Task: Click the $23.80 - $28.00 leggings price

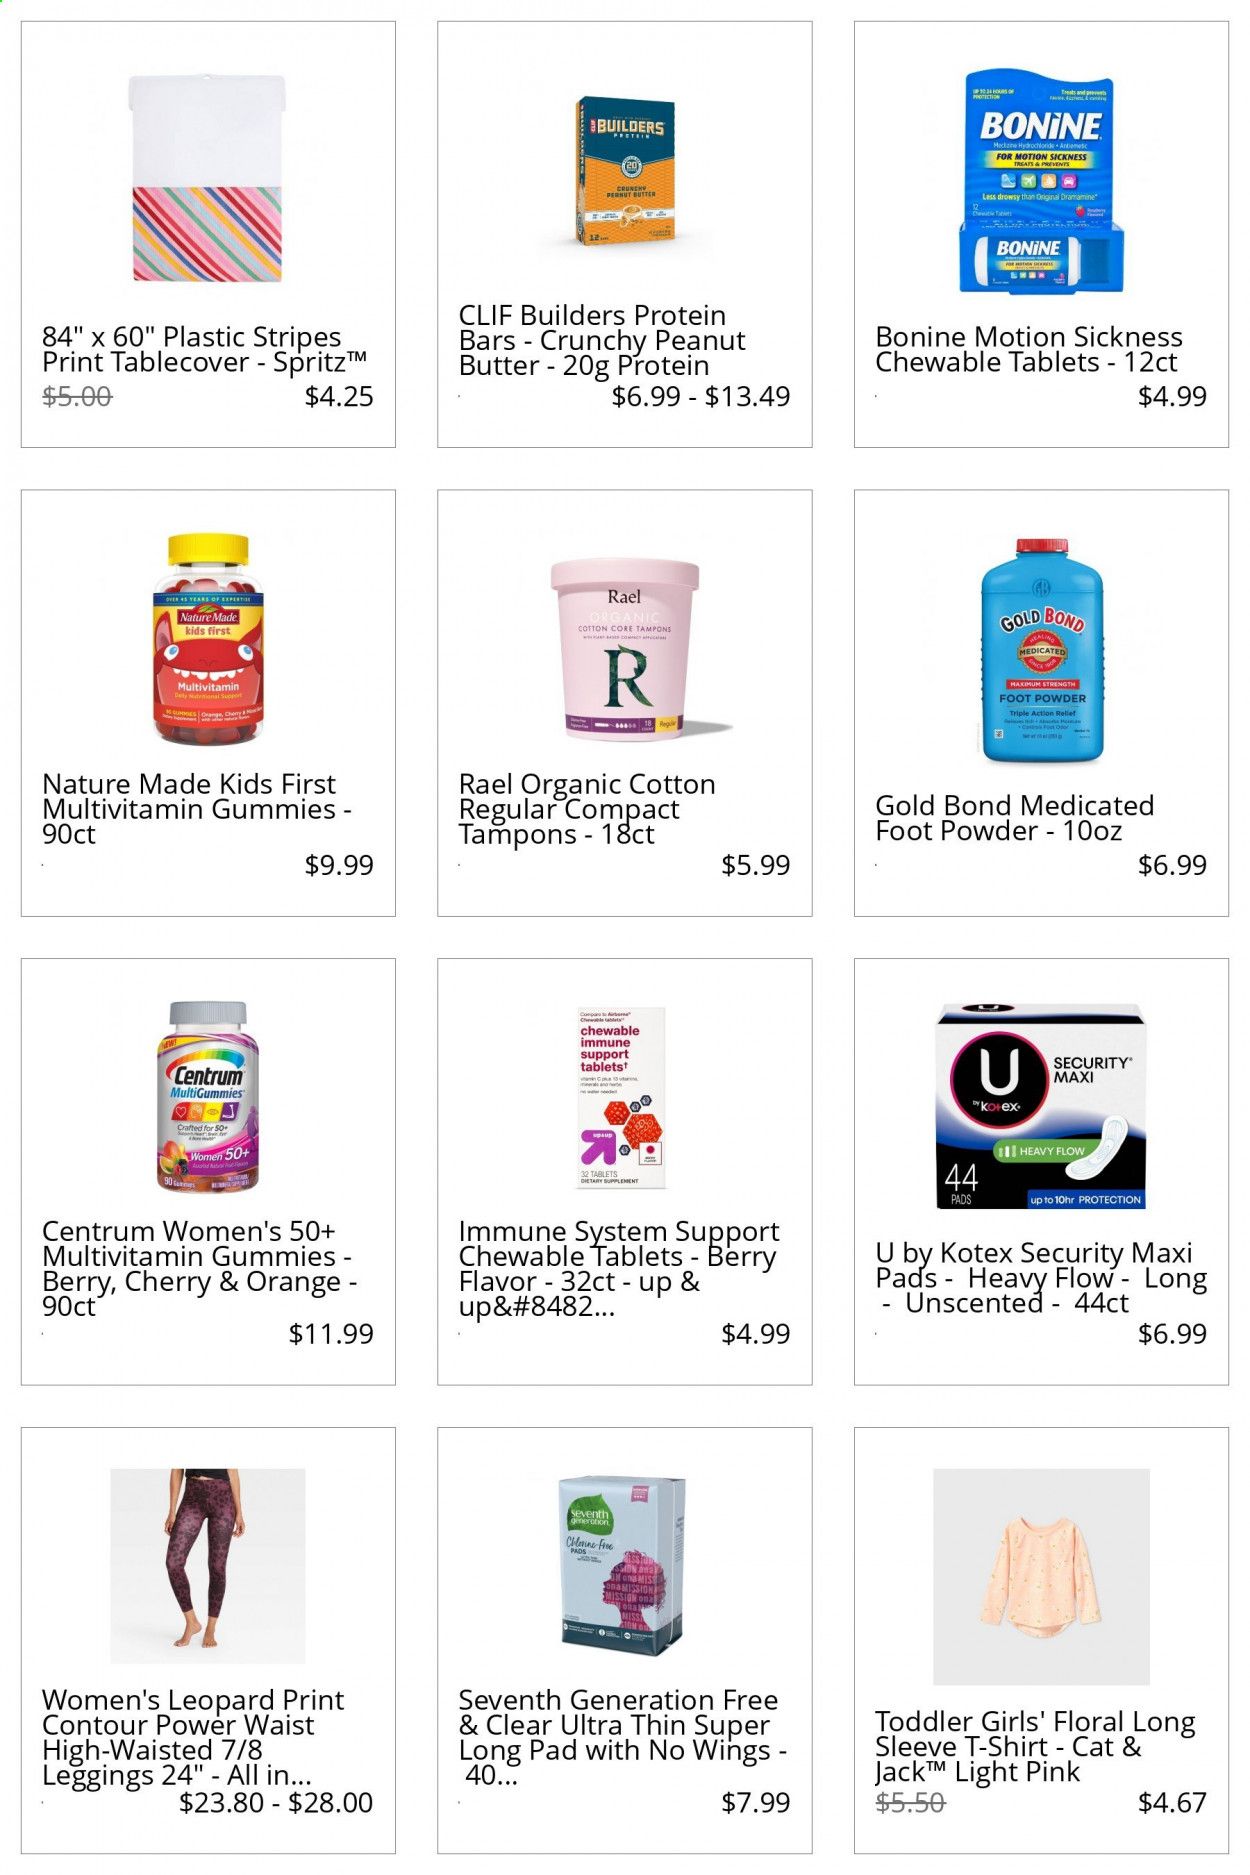Action: (x=276, y=1802)
